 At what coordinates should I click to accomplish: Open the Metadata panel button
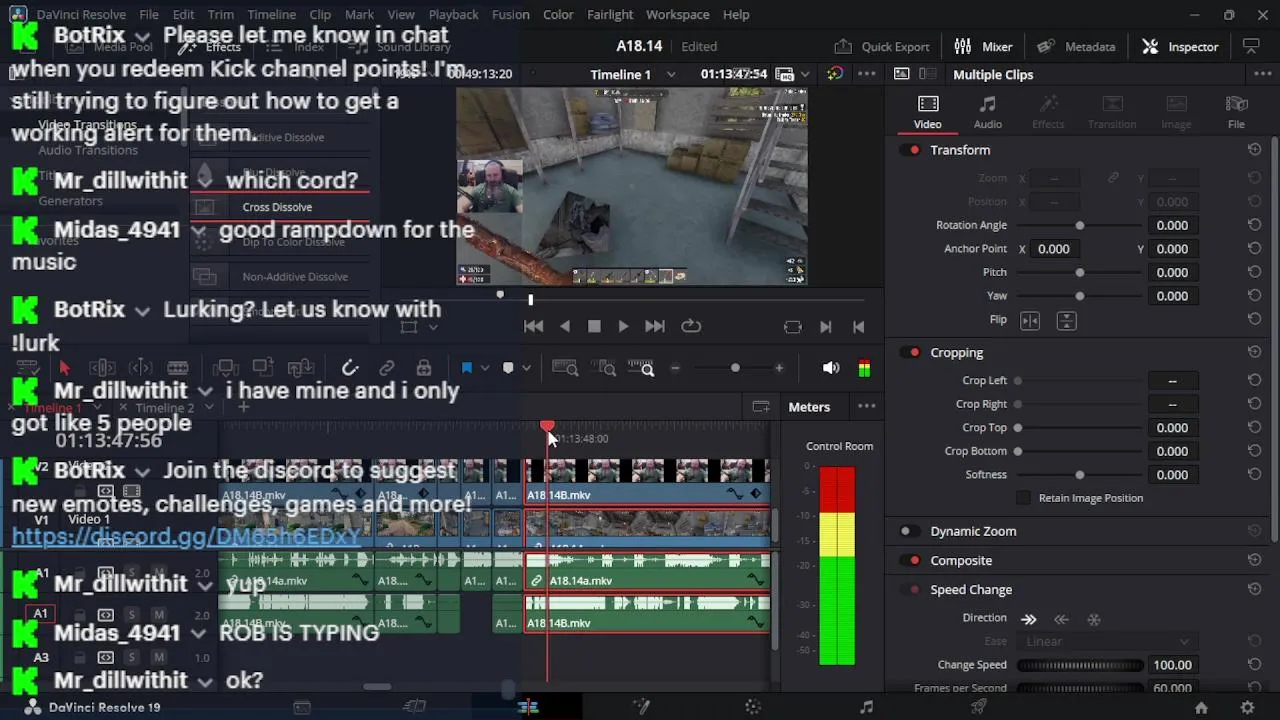[1076, 46]
